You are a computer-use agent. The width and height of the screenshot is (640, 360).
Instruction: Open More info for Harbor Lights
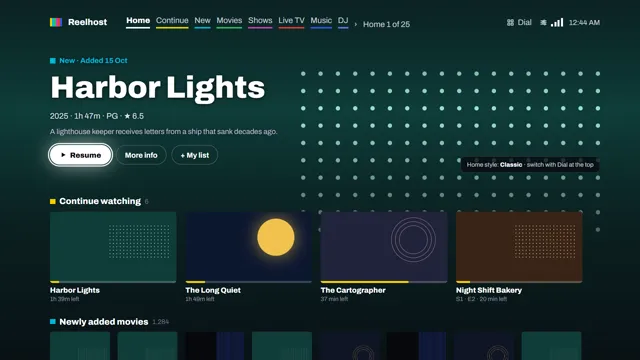[x=141, y=155]
